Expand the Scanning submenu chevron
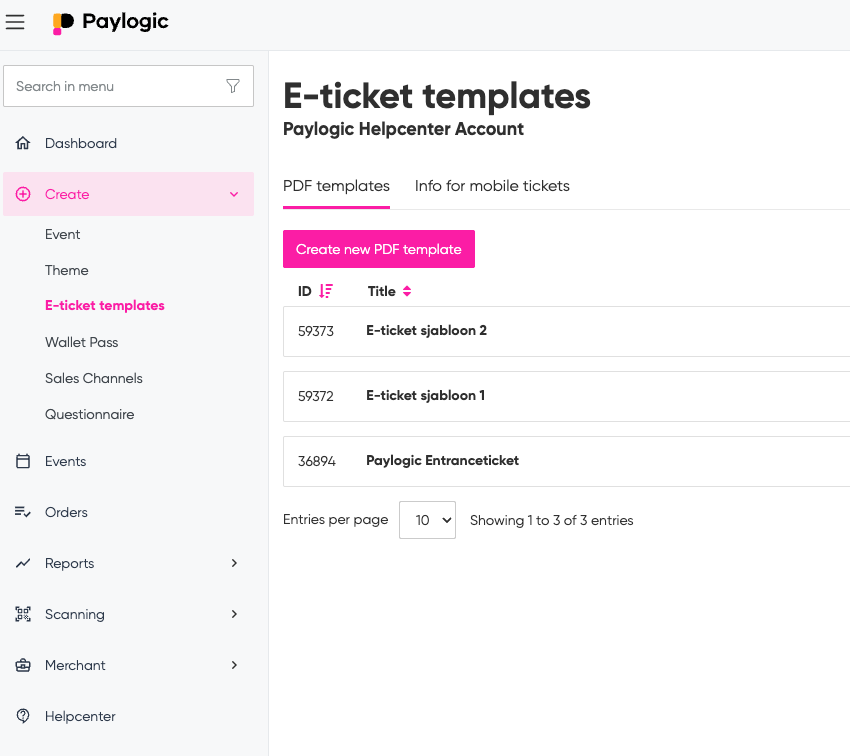This screenshot has width=850, height=756. [x=234, y=614]
